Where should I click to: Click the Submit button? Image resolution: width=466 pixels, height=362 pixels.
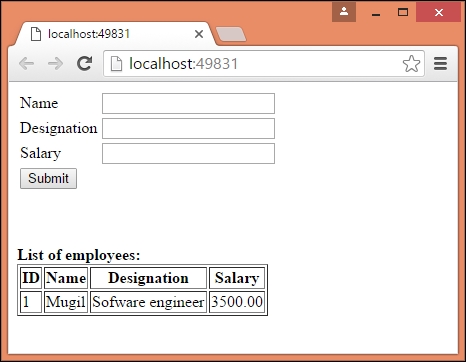[48, 178]
